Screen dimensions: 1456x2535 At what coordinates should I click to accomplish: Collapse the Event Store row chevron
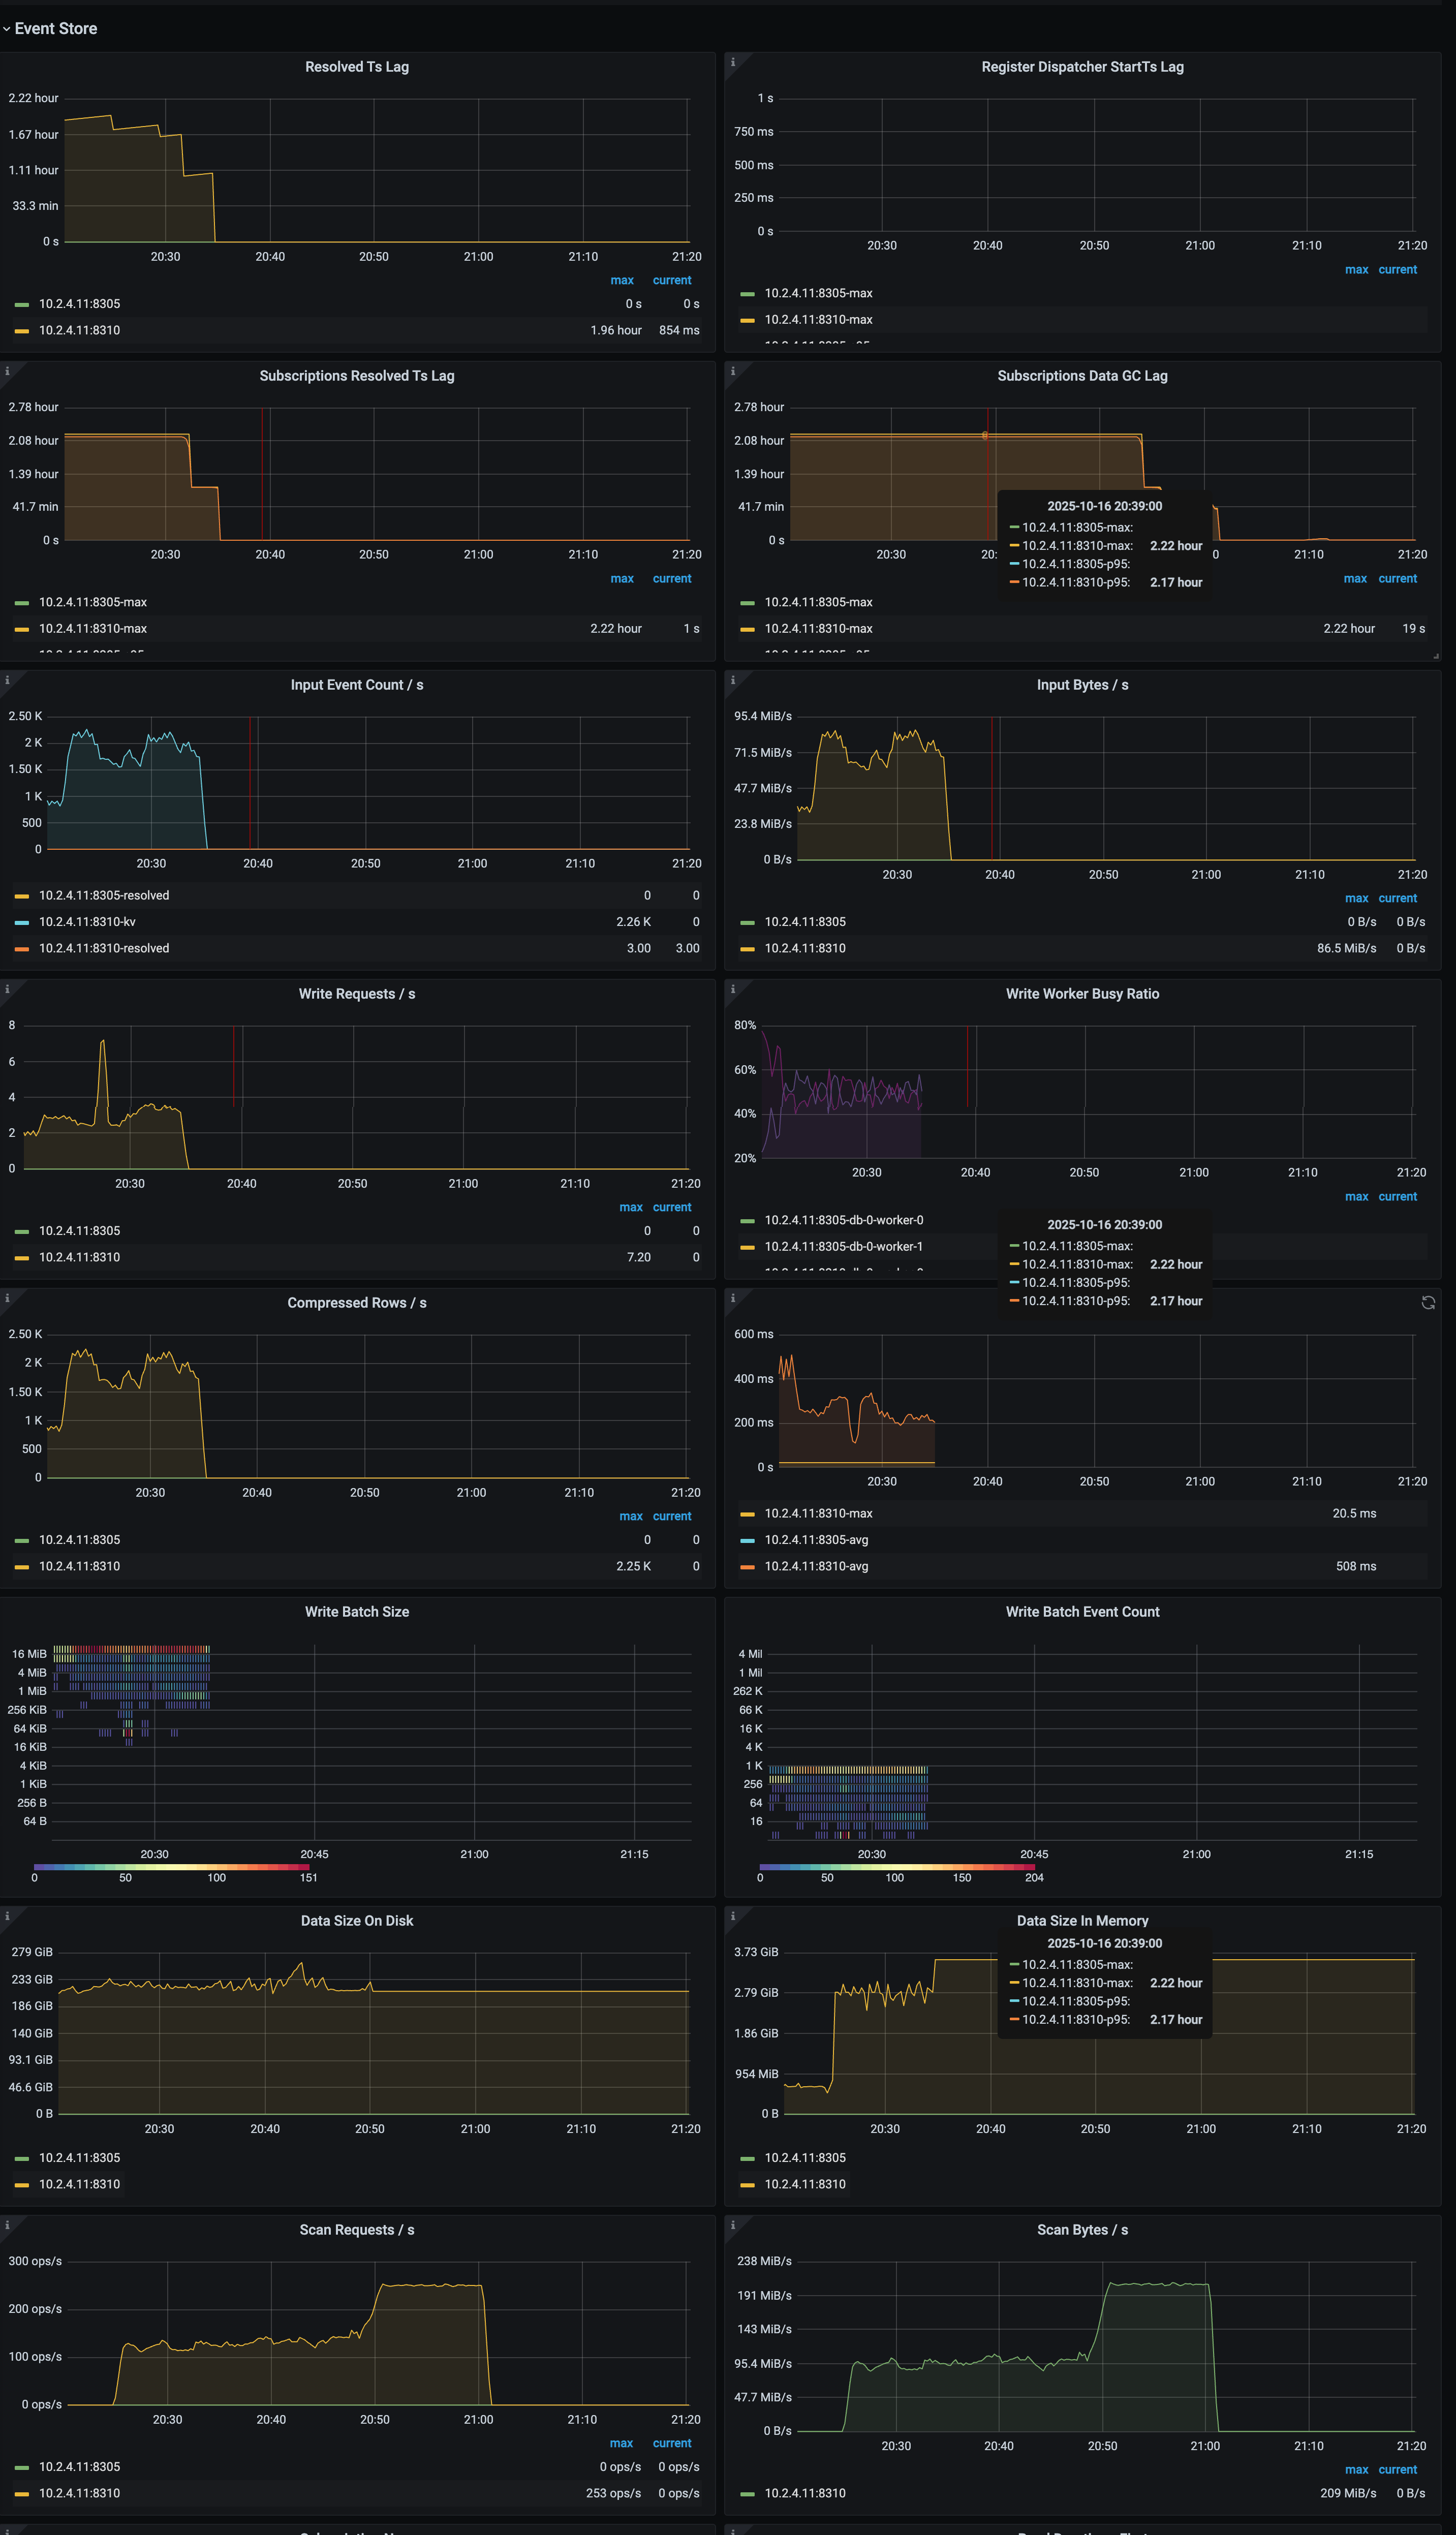(x=7, y=29)
